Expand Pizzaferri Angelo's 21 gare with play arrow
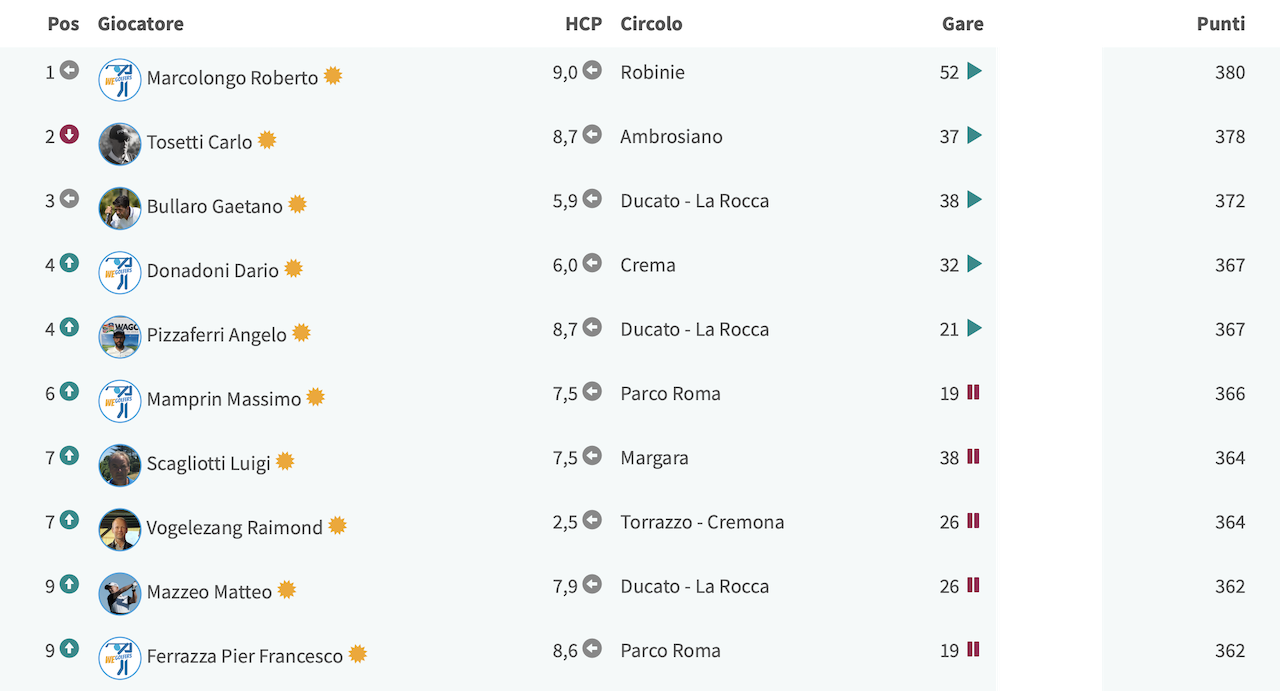The height and width of the screenshot is (691, 1280). pyautogui.click(x=974, y=328)
